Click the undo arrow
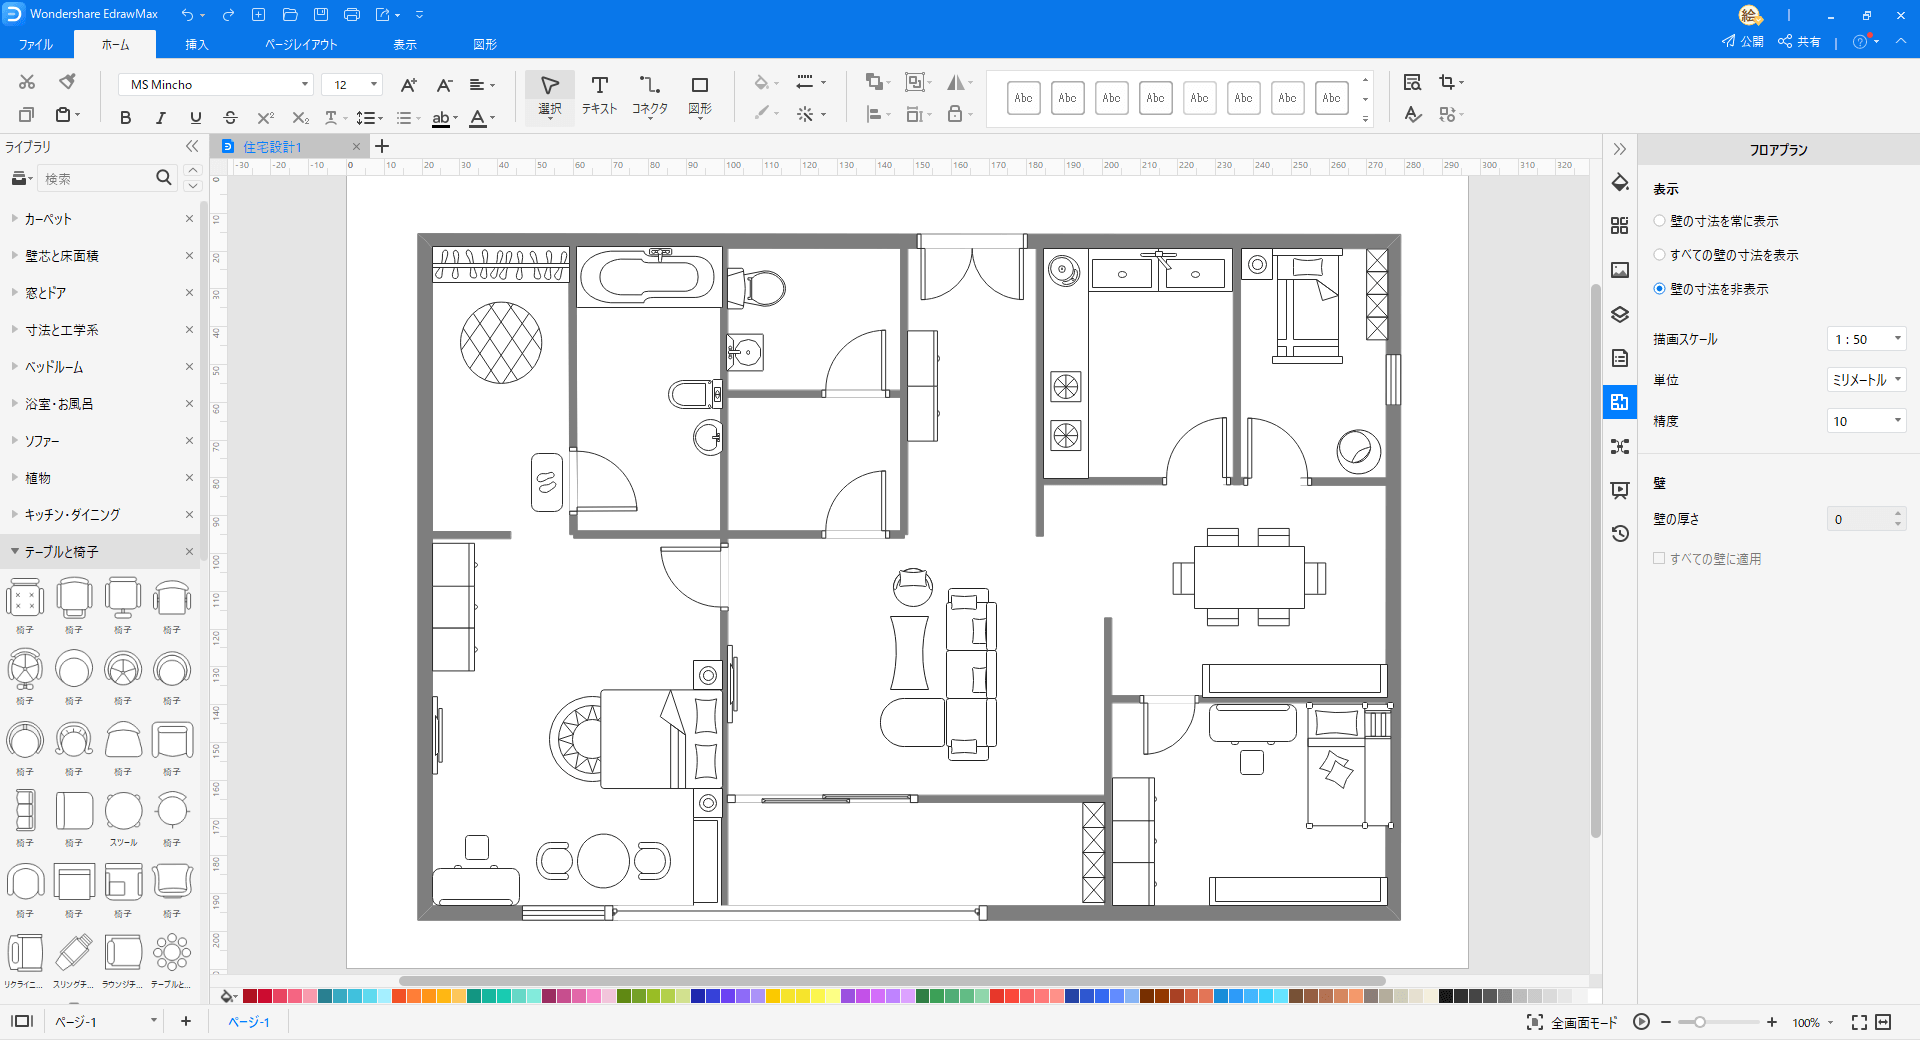 click(187, 15)
